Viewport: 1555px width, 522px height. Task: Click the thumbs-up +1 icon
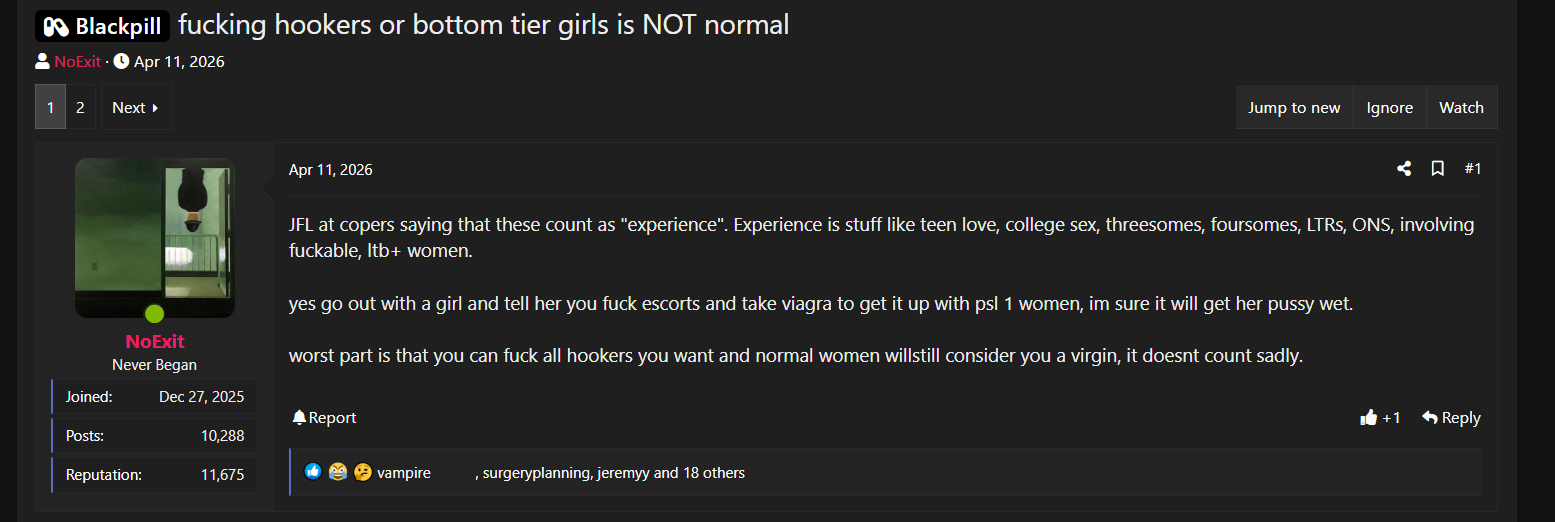(1369, 417)
